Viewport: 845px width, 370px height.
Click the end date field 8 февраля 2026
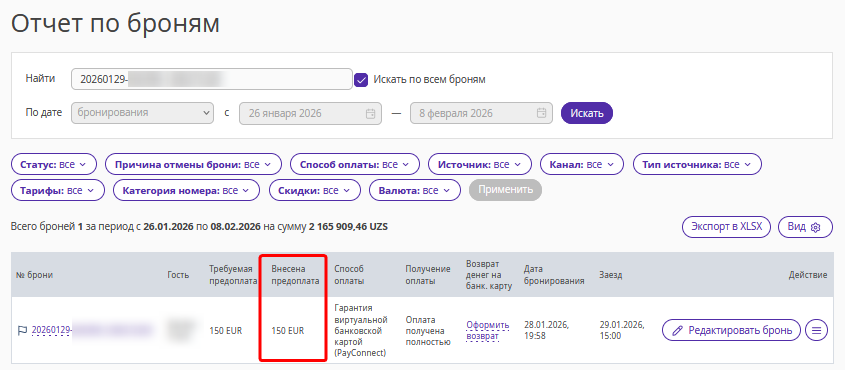click(x=481, y=114)
